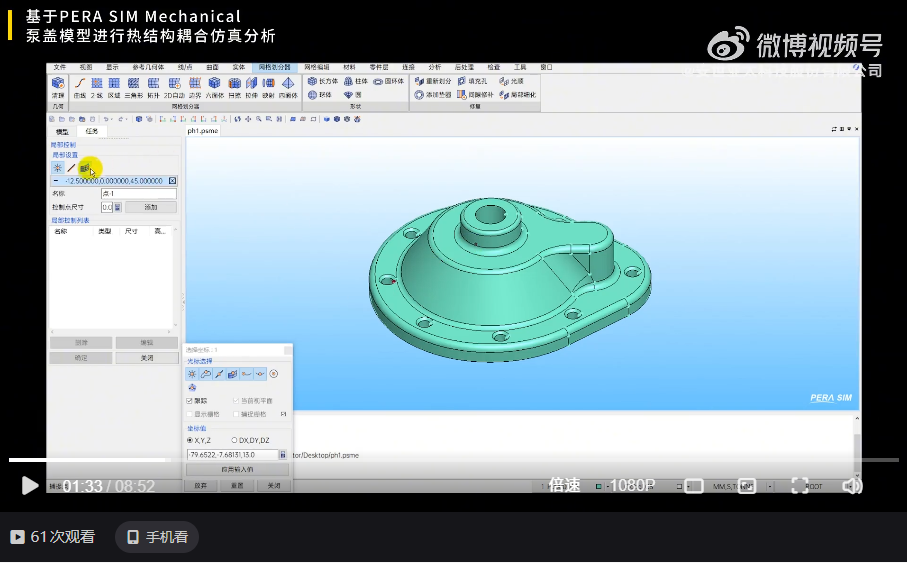
Task: Click the 应用输入值 button
Action: pos(237,470)
